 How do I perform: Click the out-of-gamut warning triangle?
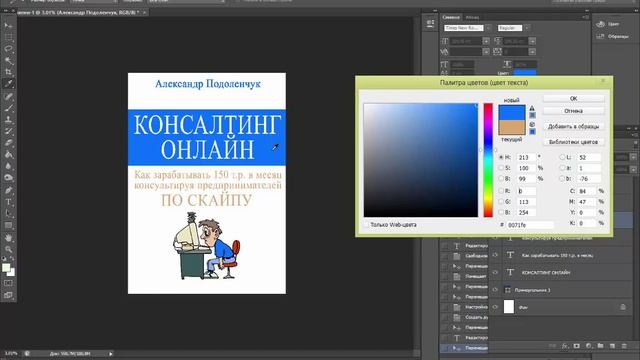(532, 108)
